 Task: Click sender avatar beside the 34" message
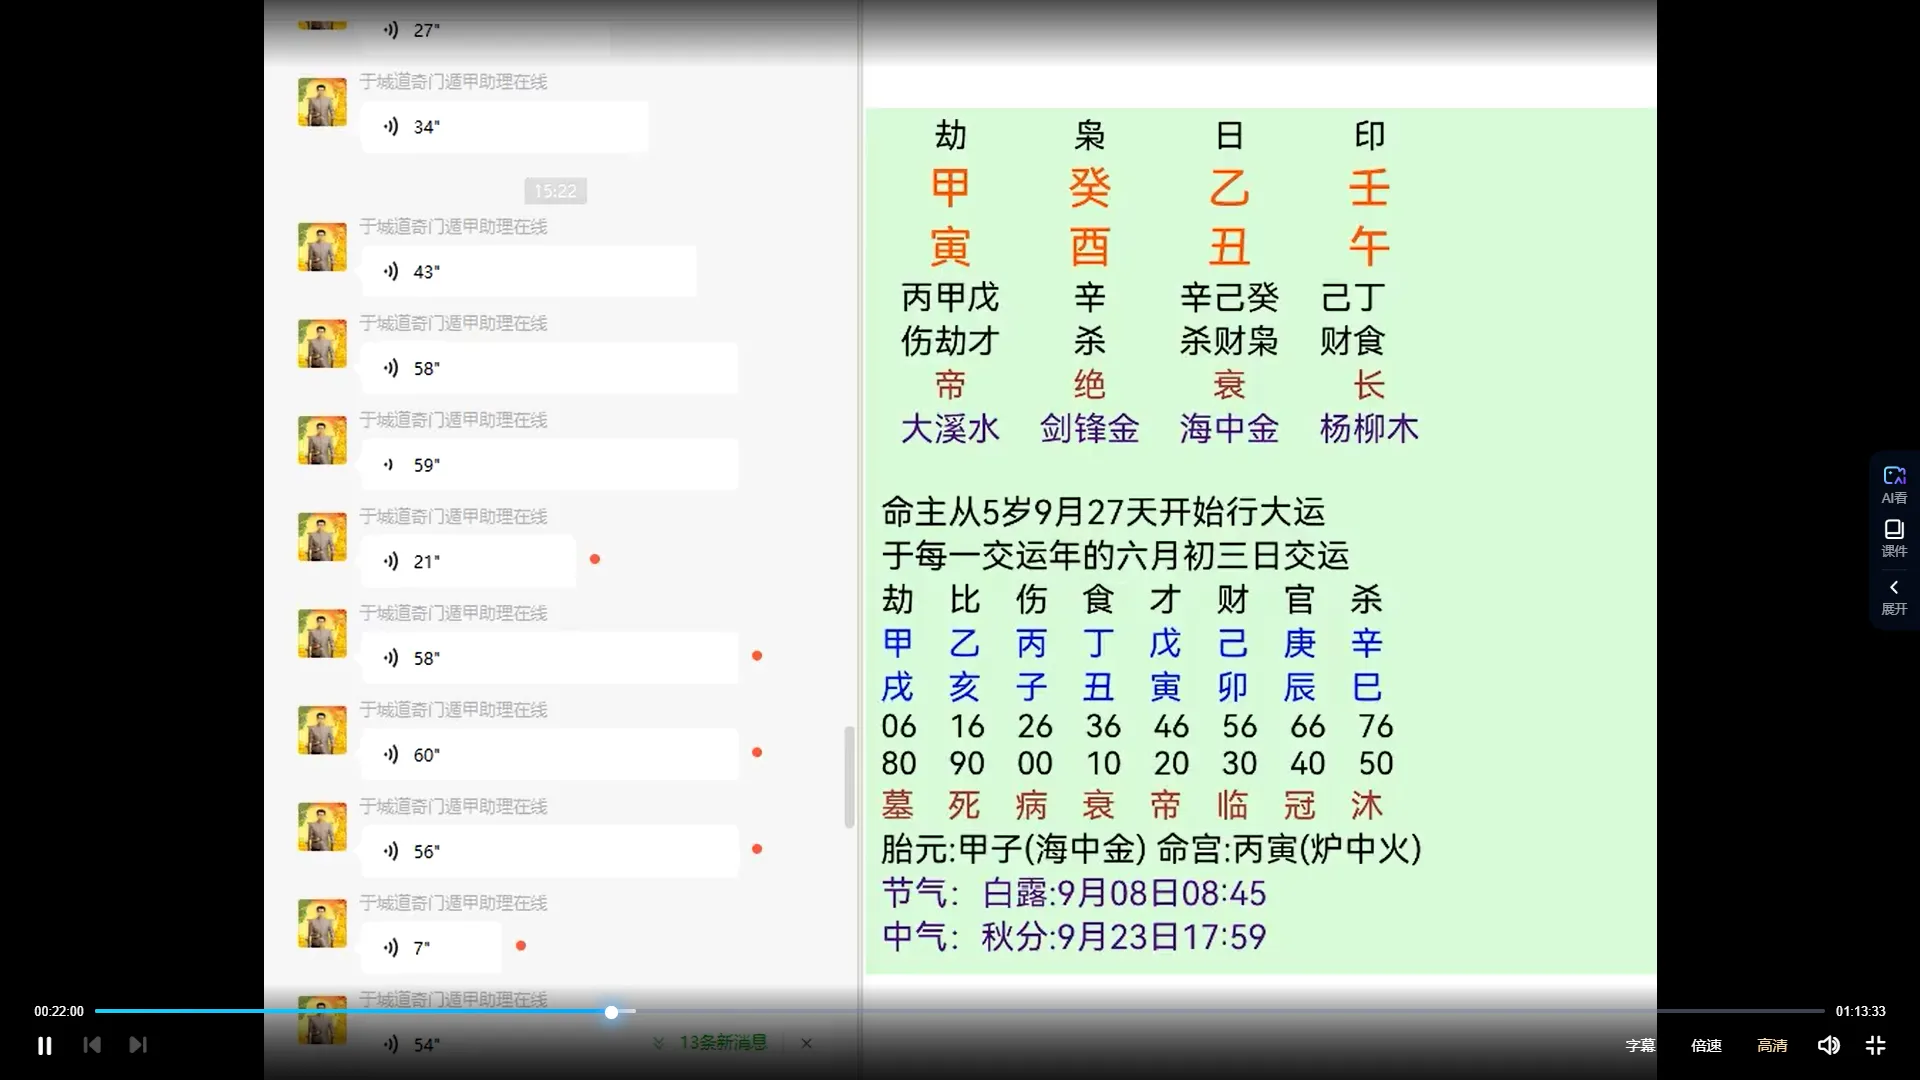(x=322, y=102)
